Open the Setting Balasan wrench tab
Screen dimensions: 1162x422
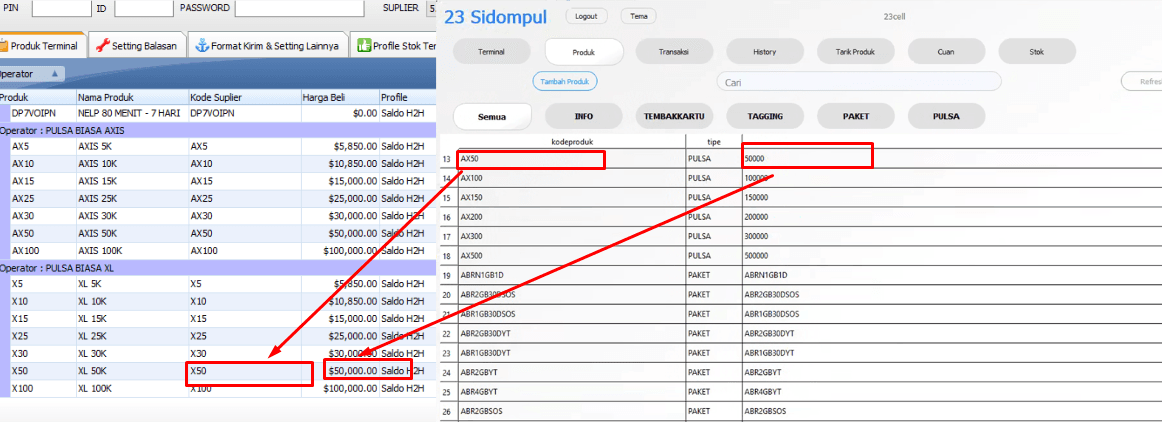tap(139, 46)
